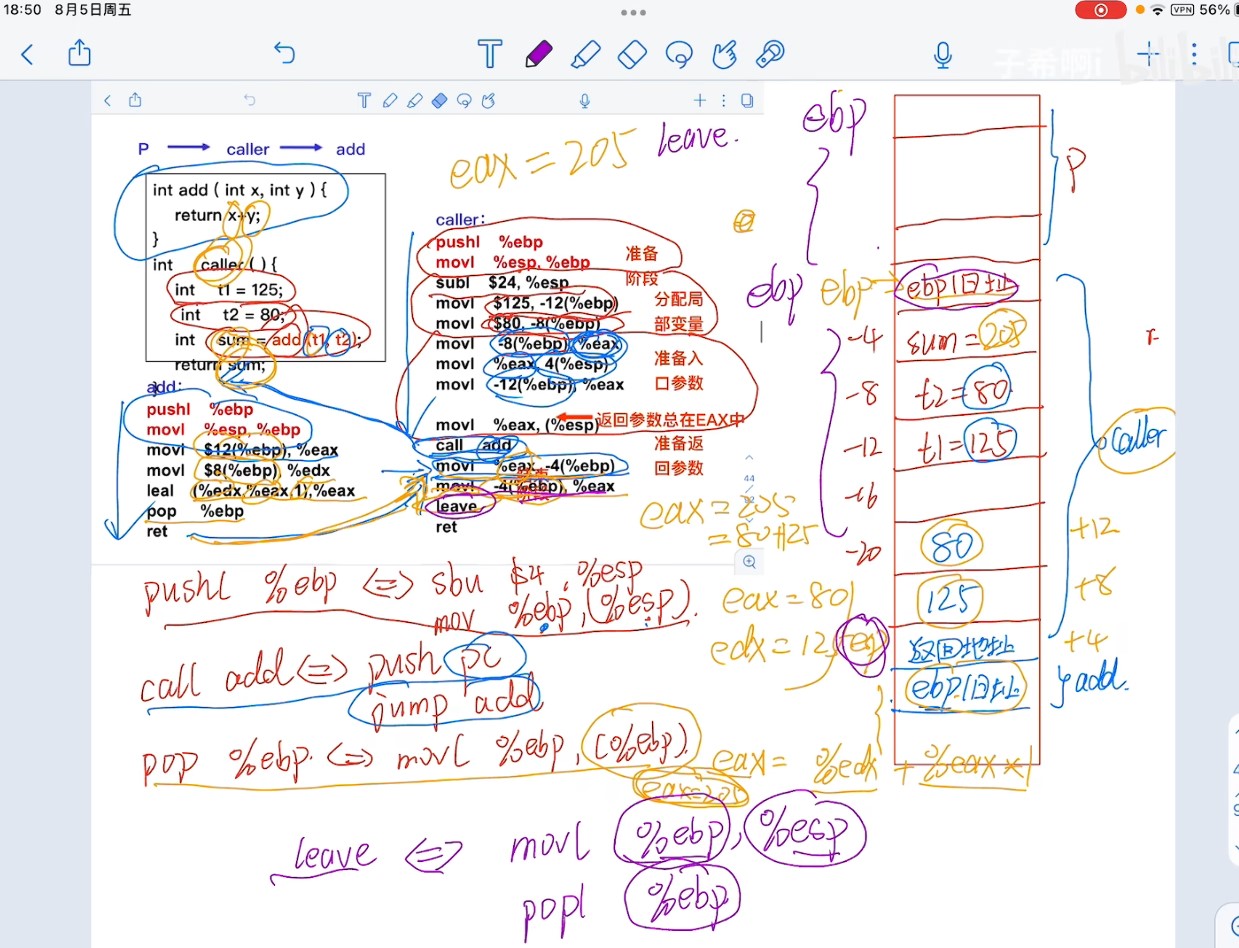The image size is (1239, 948).
Task: Select the Text tool
Action: point(489,54)
